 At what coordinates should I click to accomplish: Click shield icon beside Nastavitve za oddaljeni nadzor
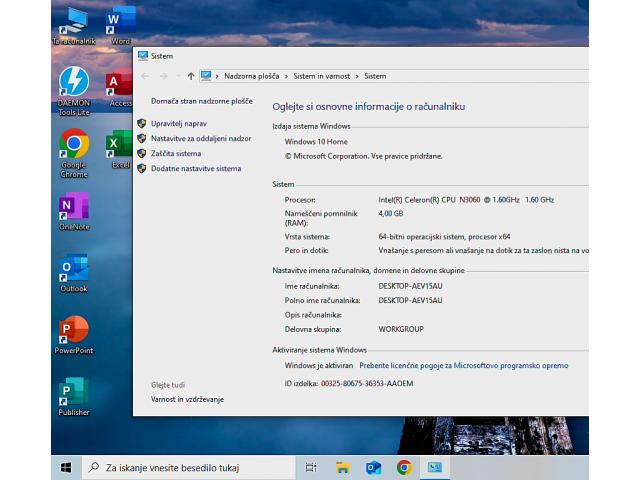142,138
